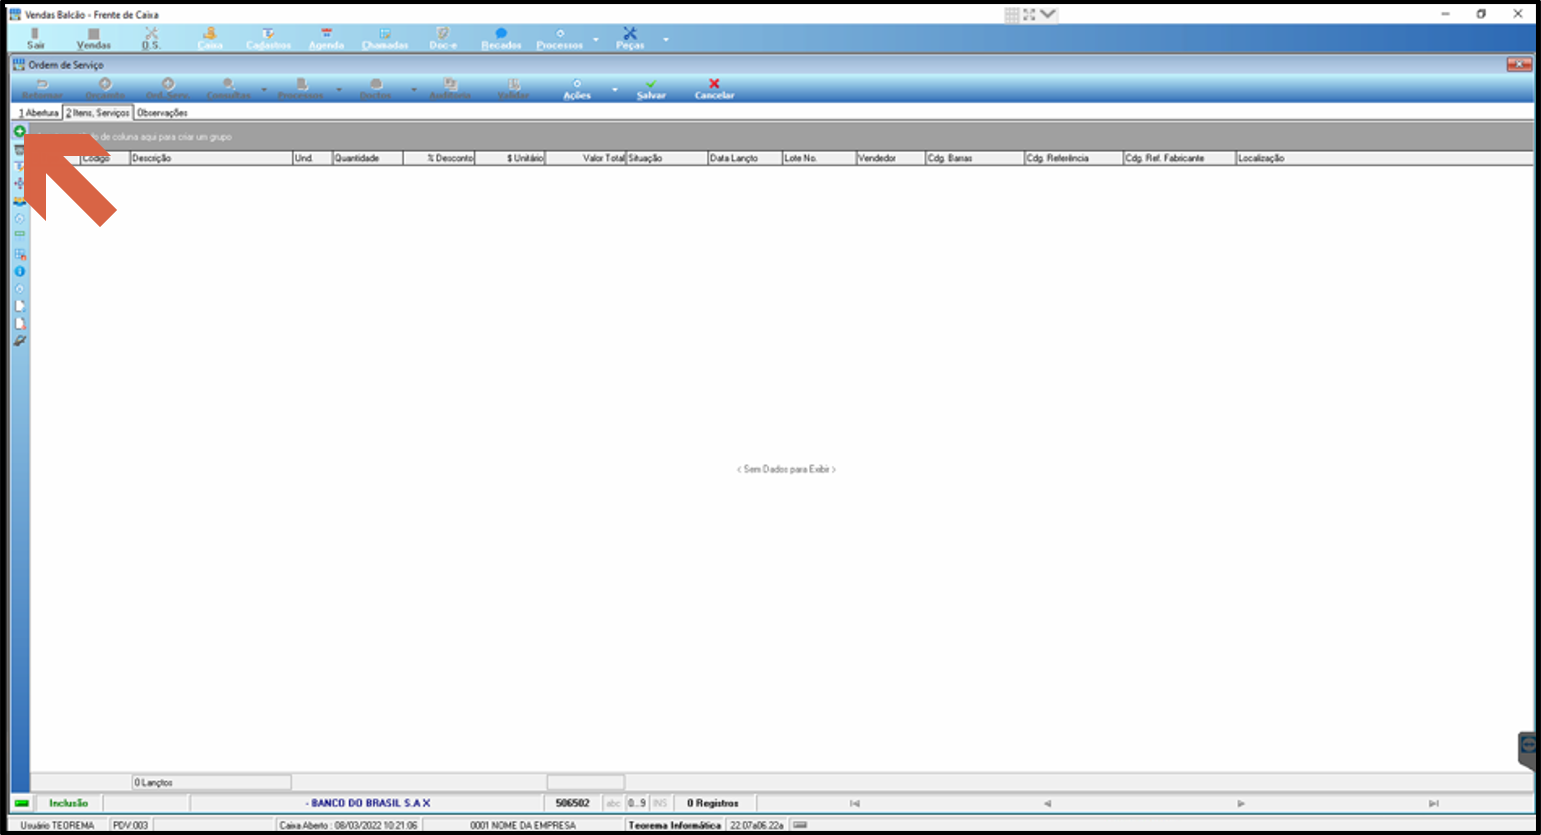Screen dimensions: 1541x835
Task: Click Consultas magnifier button
Action: coord(229,89)
